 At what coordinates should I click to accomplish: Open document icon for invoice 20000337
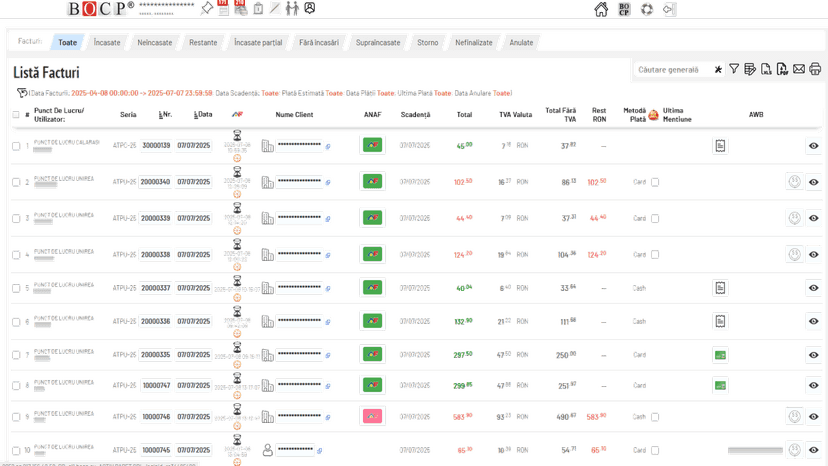(x=720, y=288)
